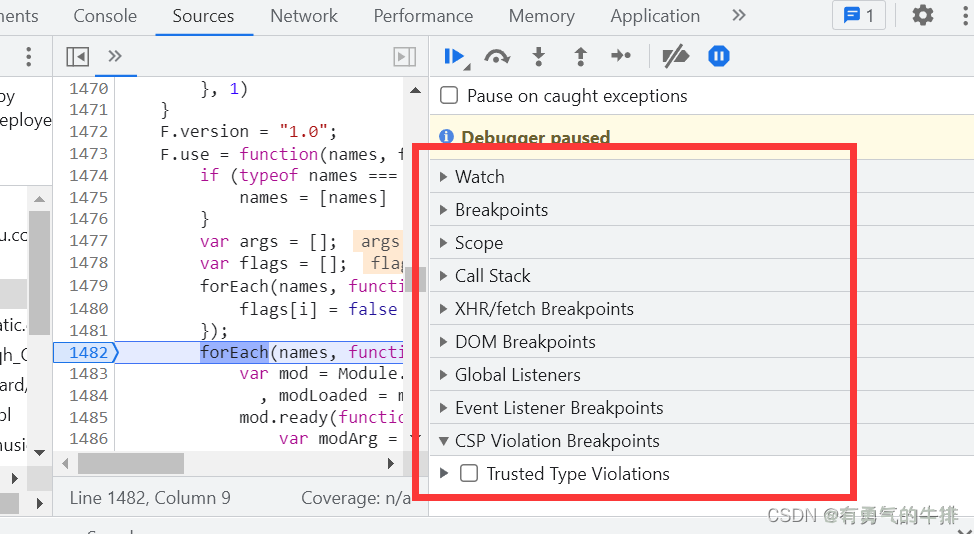The height and width of the screenshot is (534, 974).
Task: Show more DevTools tabs
Action: pyautogui.click(x=739, y=16)
